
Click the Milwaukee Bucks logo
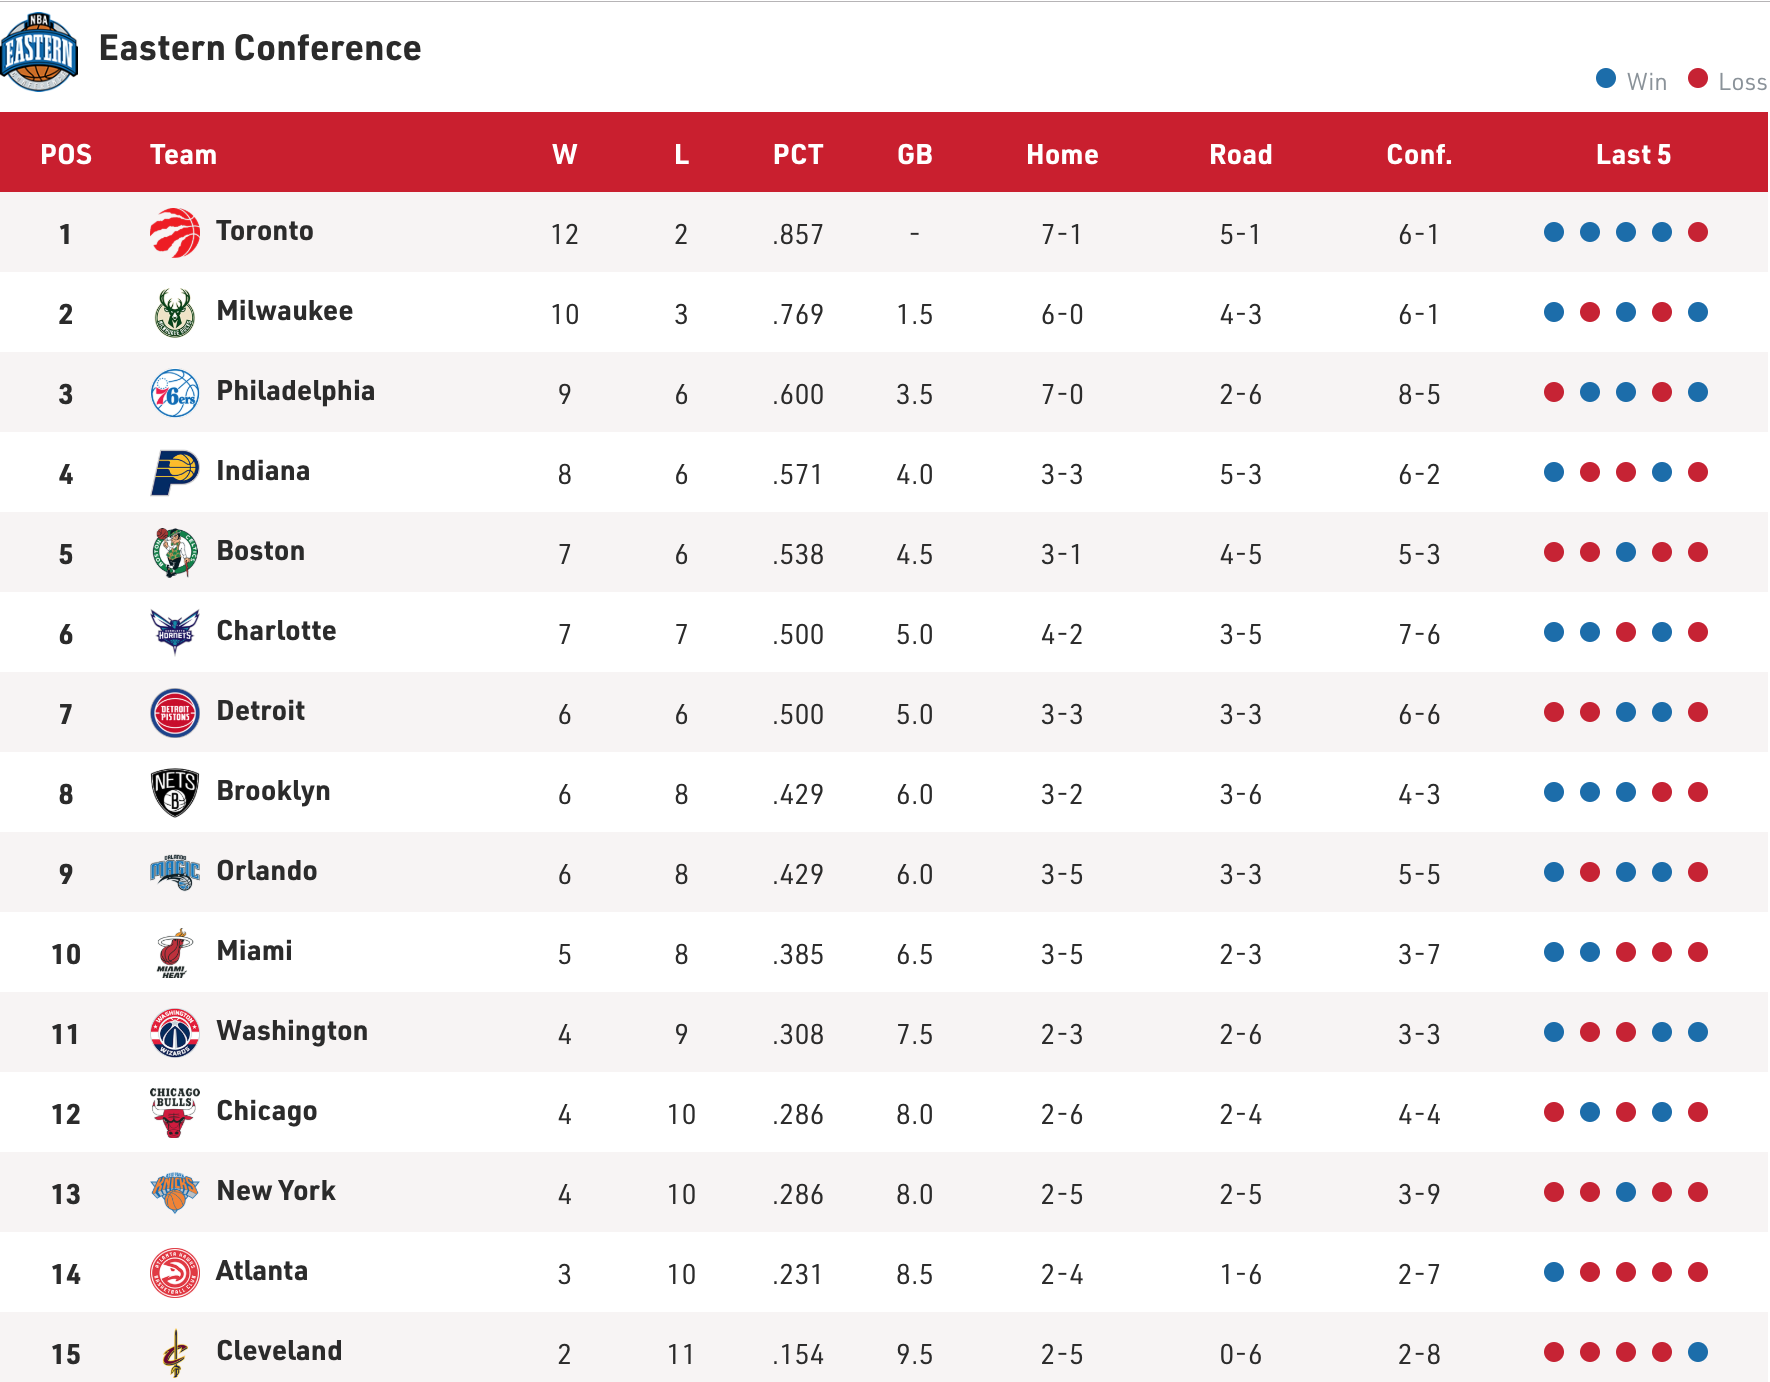click(175, 313)
